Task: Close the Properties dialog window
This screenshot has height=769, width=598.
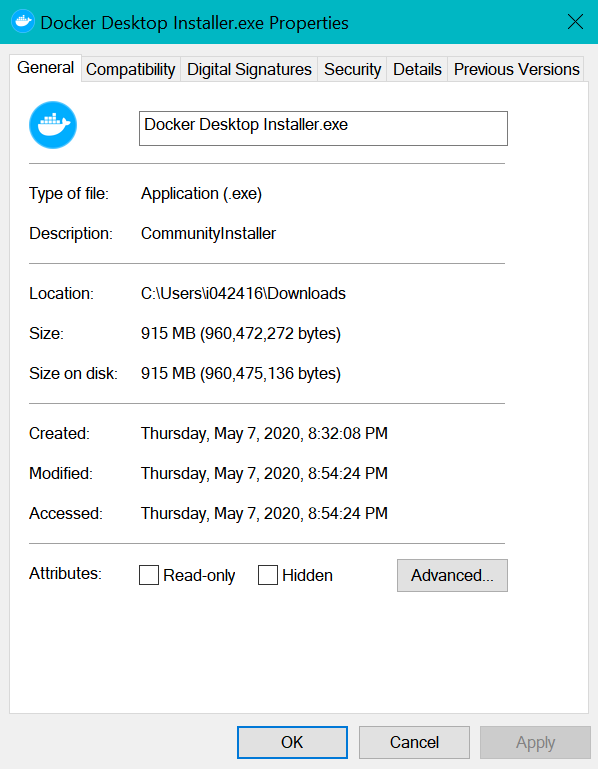Action: click(x=575, y=22)
